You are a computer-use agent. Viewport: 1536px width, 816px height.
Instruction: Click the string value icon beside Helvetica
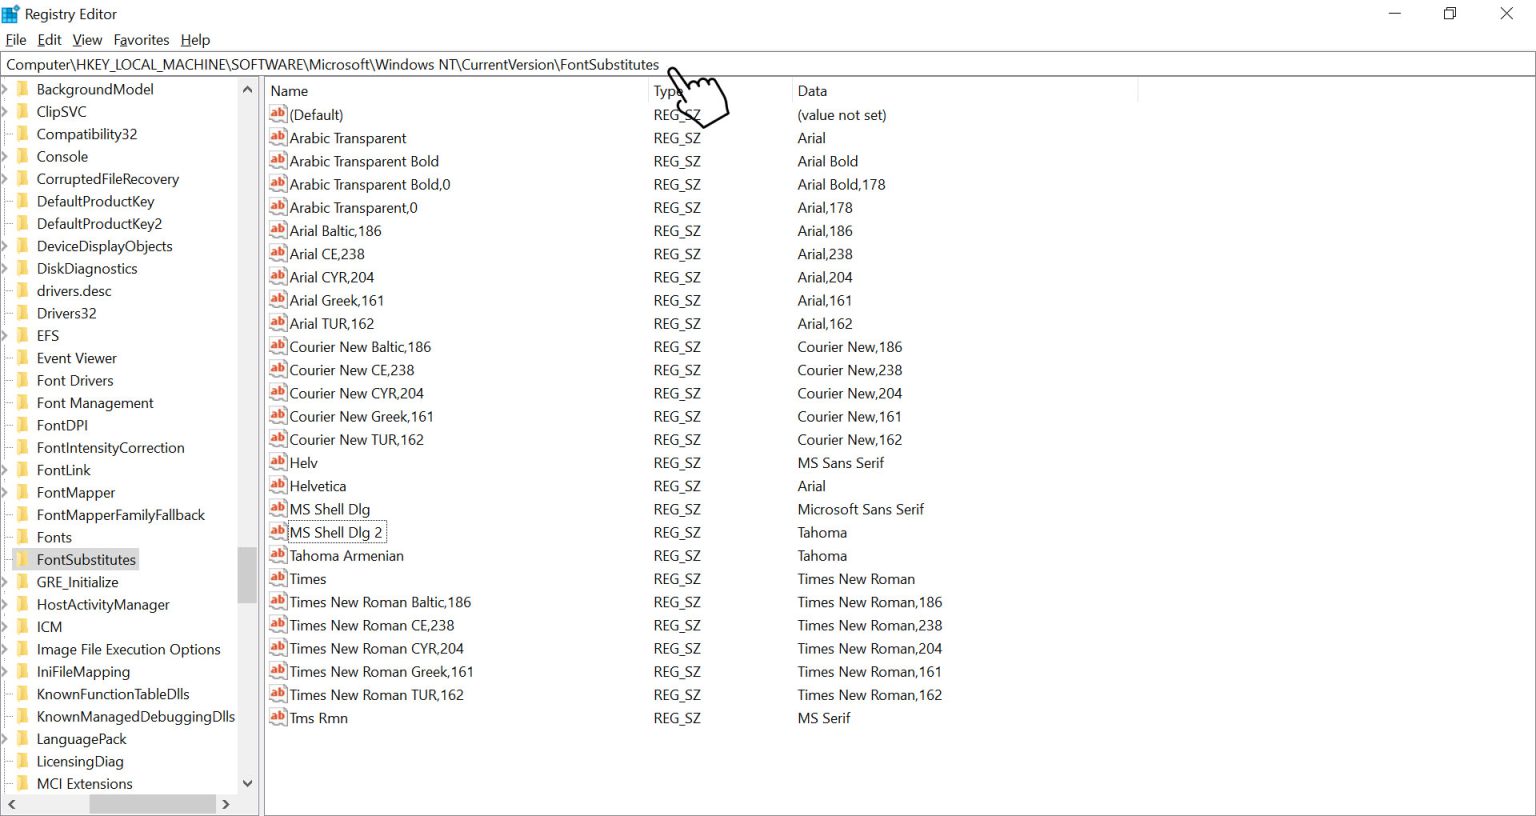[x=278, y=485]
